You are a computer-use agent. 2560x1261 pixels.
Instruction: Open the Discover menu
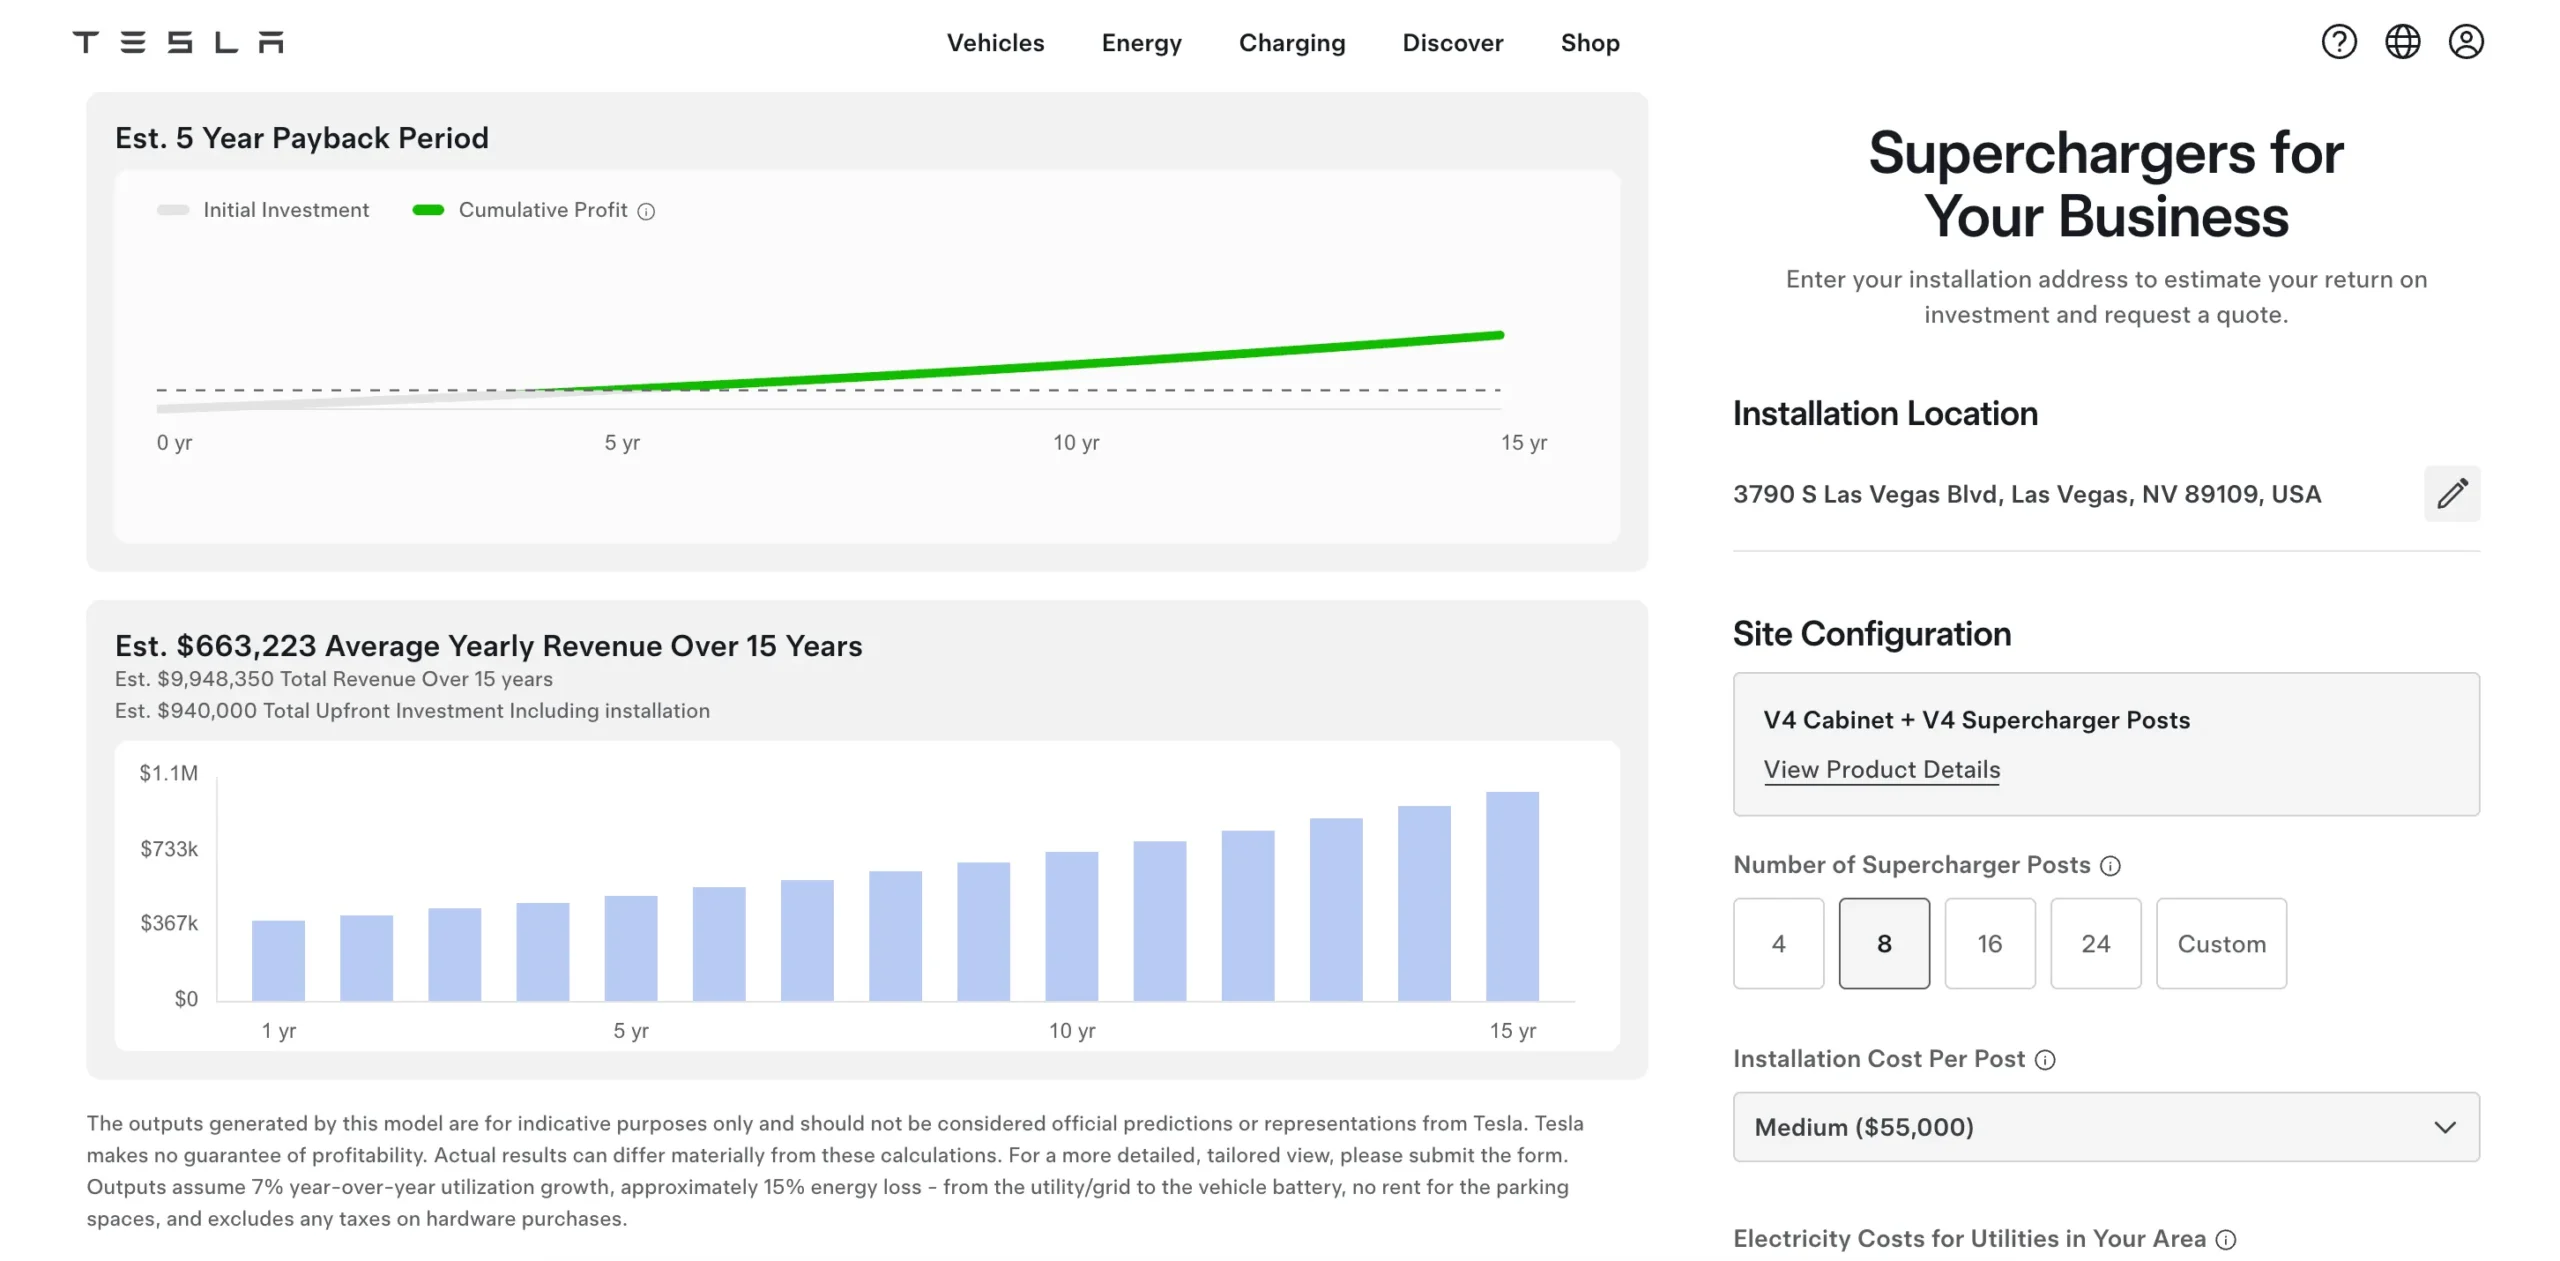(x=1452, y=43)
